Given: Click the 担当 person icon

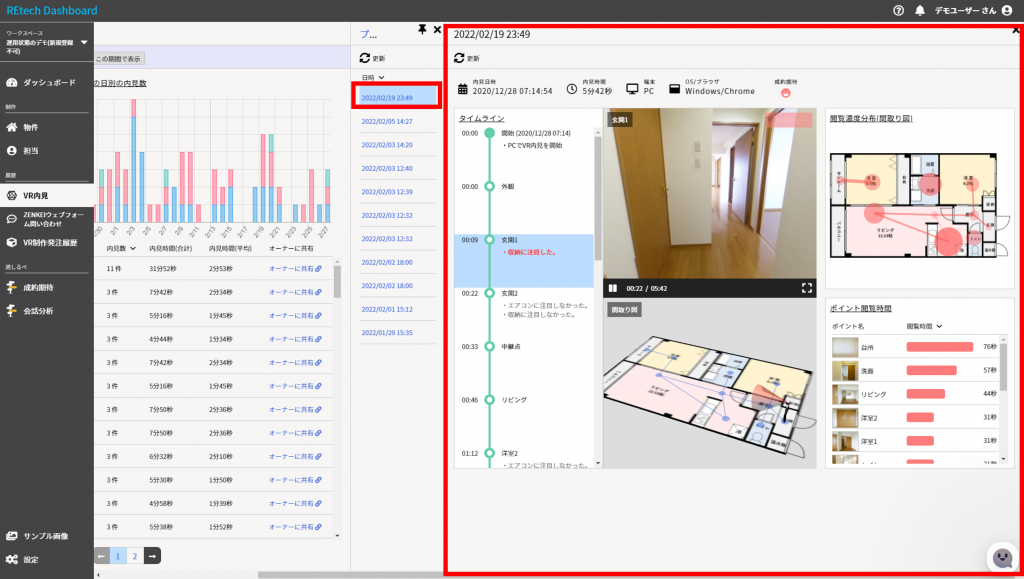Looking at the screenshot, I should (12, 151).
